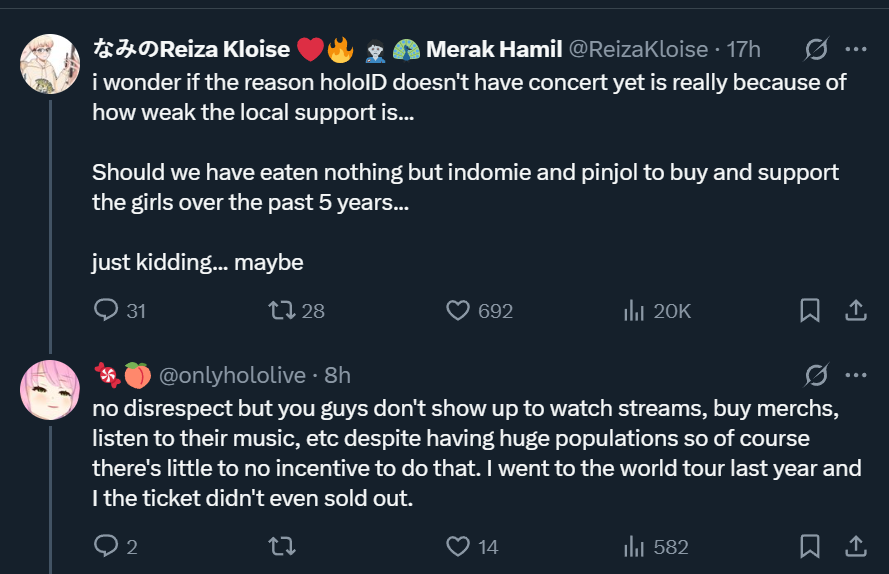This screenshot has height=574, width=889.
Task: Repost the holoID concert tweet
Action: point(283,311)
